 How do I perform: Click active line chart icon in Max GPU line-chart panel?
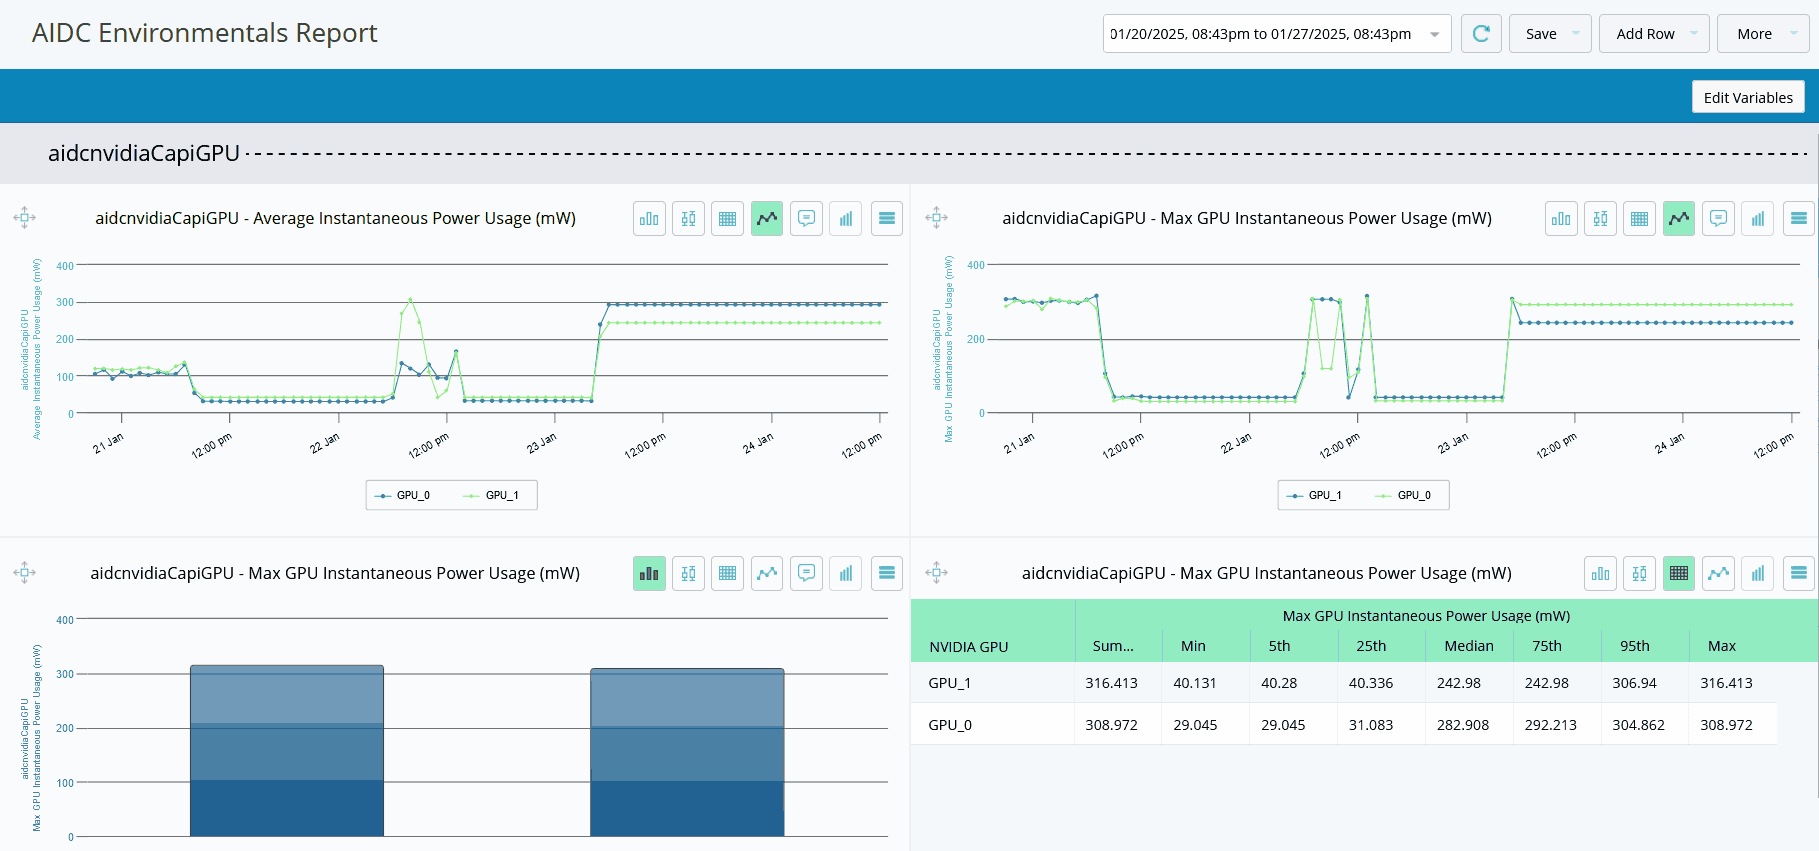point(1679,219)
